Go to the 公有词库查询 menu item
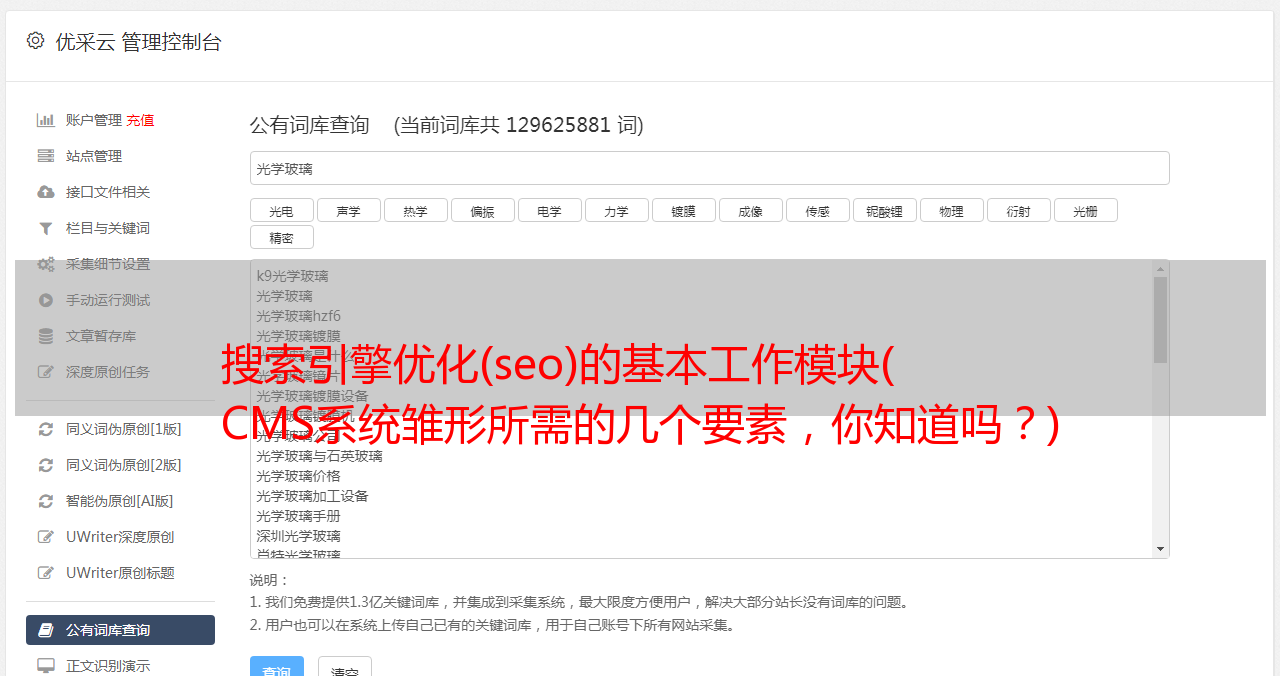Viewport: 1280px width, 676px height. tap(120, 630)
